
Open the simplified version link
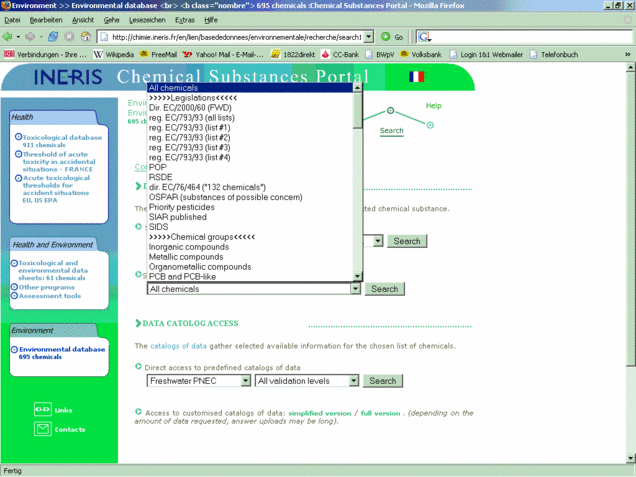[x=320, y=413]
